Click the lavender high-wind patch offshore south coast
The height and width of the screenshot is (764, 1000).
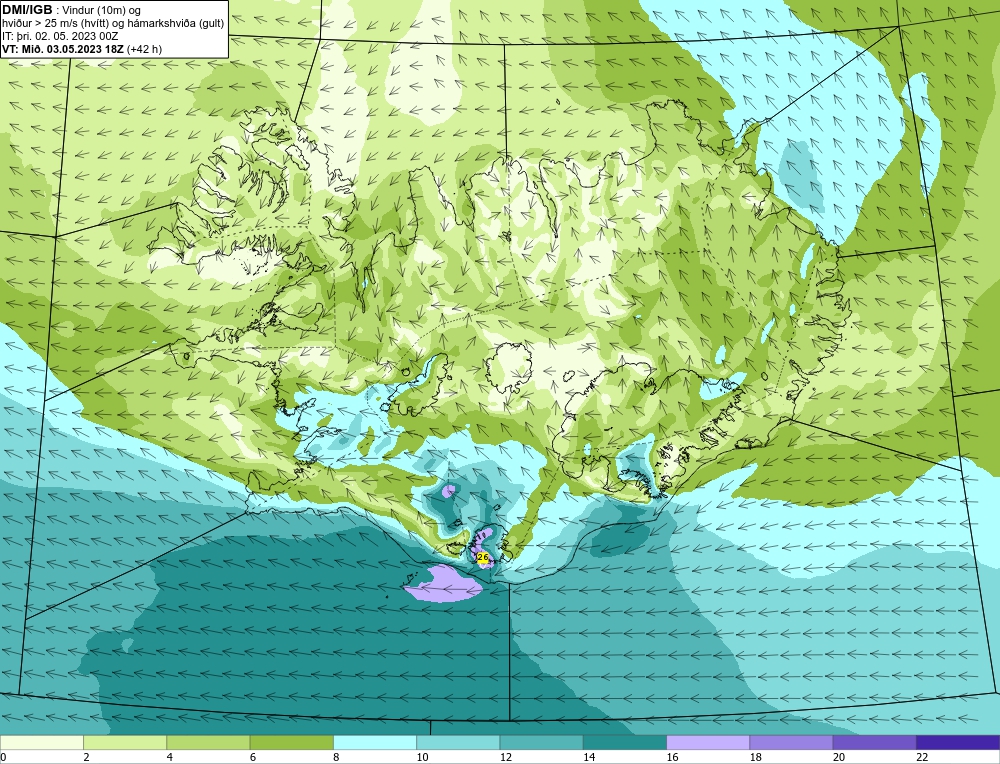(x=443, y=584)
